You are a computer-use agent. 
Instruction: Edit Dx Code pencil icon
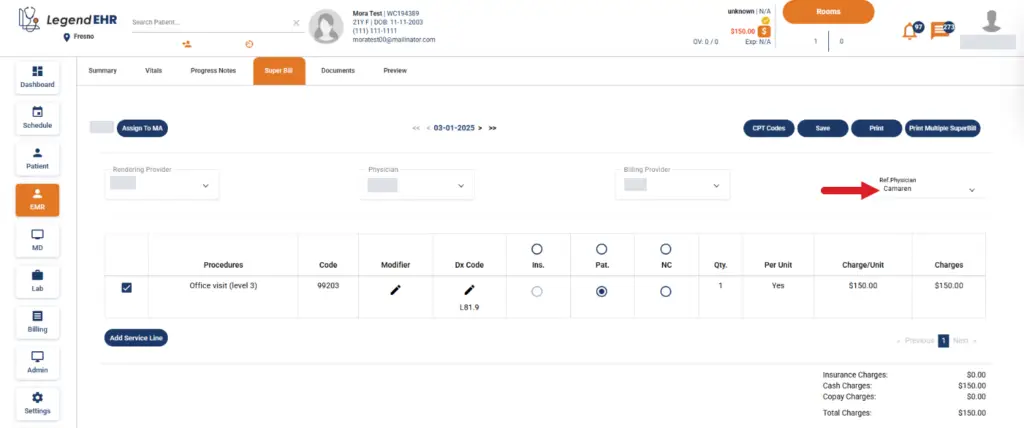[x=469, y=289]
